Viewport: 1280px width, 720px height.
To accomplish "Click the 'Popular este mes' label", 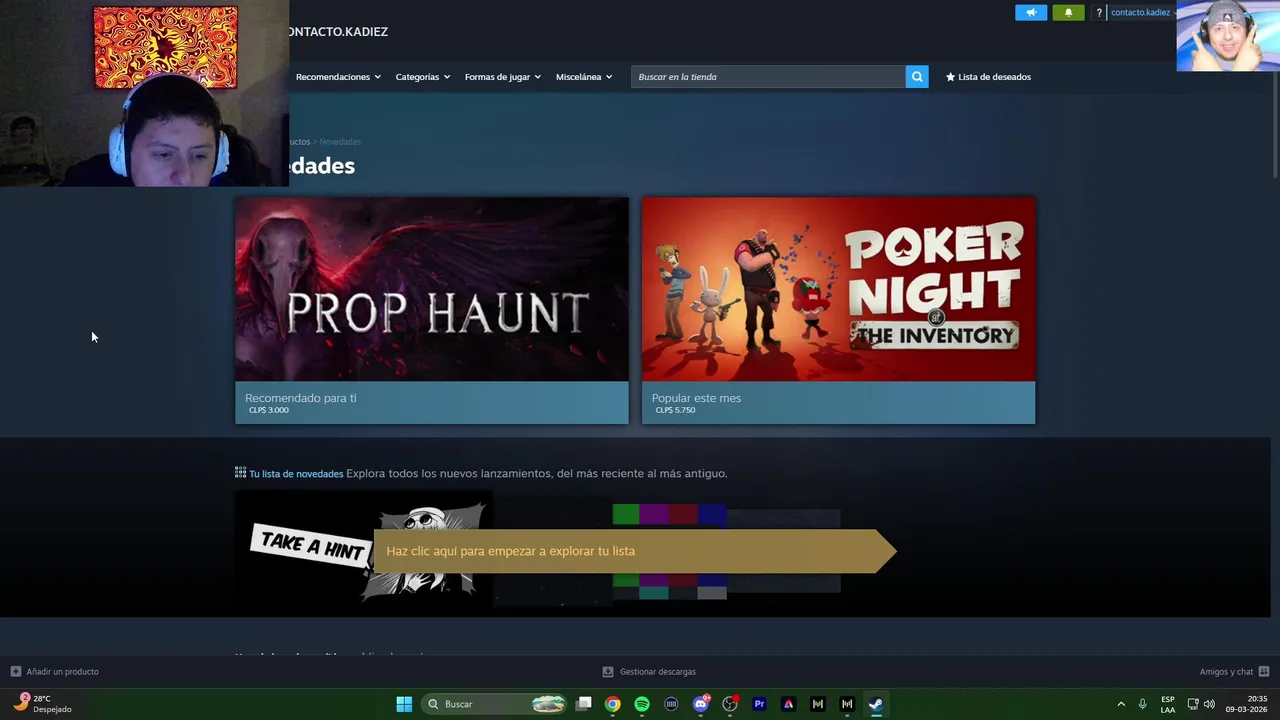I will pos(696,398).
